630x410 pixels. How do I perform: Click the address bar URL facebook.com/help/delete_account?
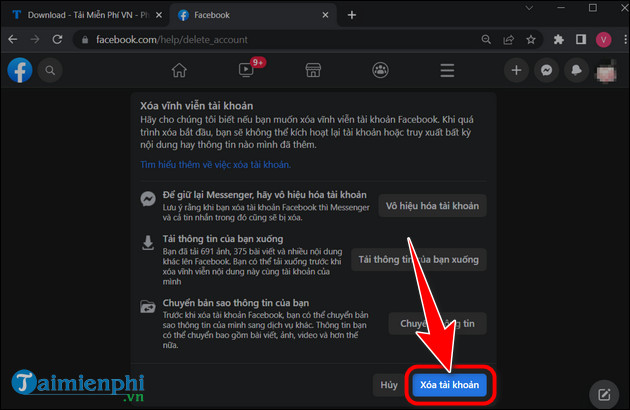(x=172, y=39)
